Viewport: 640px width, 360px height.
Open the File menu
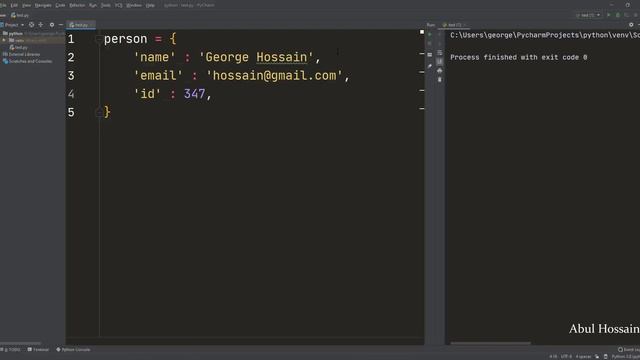point(3,5)
